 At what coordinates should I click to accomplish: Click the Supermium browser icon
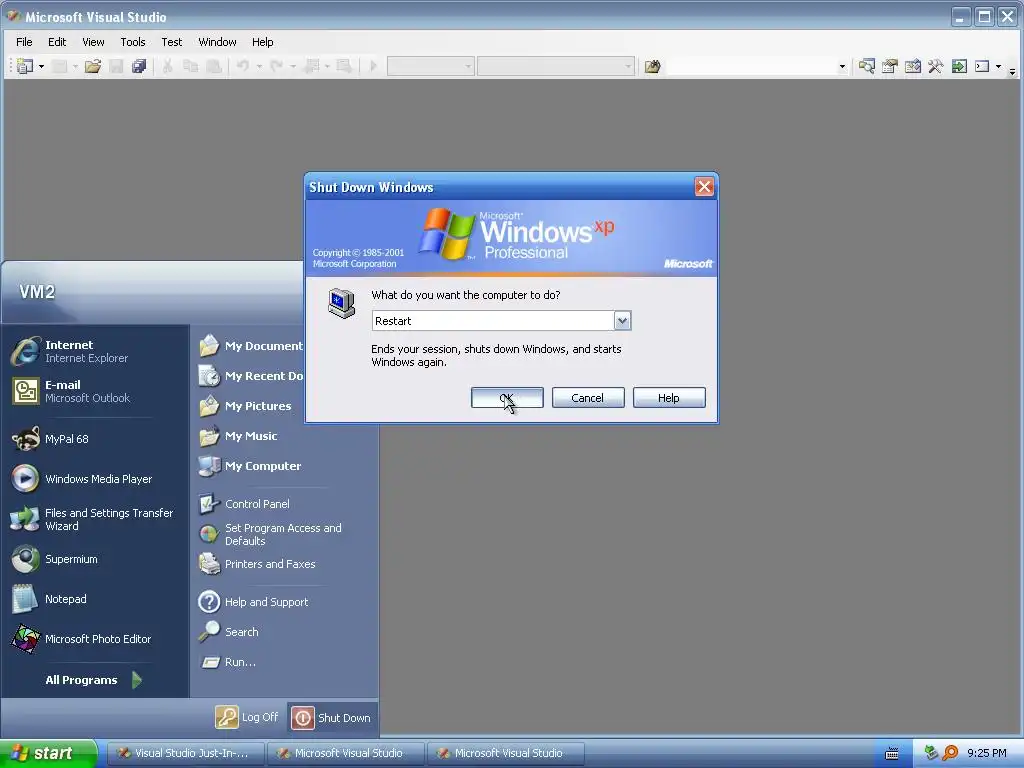(x=25, y=559)
